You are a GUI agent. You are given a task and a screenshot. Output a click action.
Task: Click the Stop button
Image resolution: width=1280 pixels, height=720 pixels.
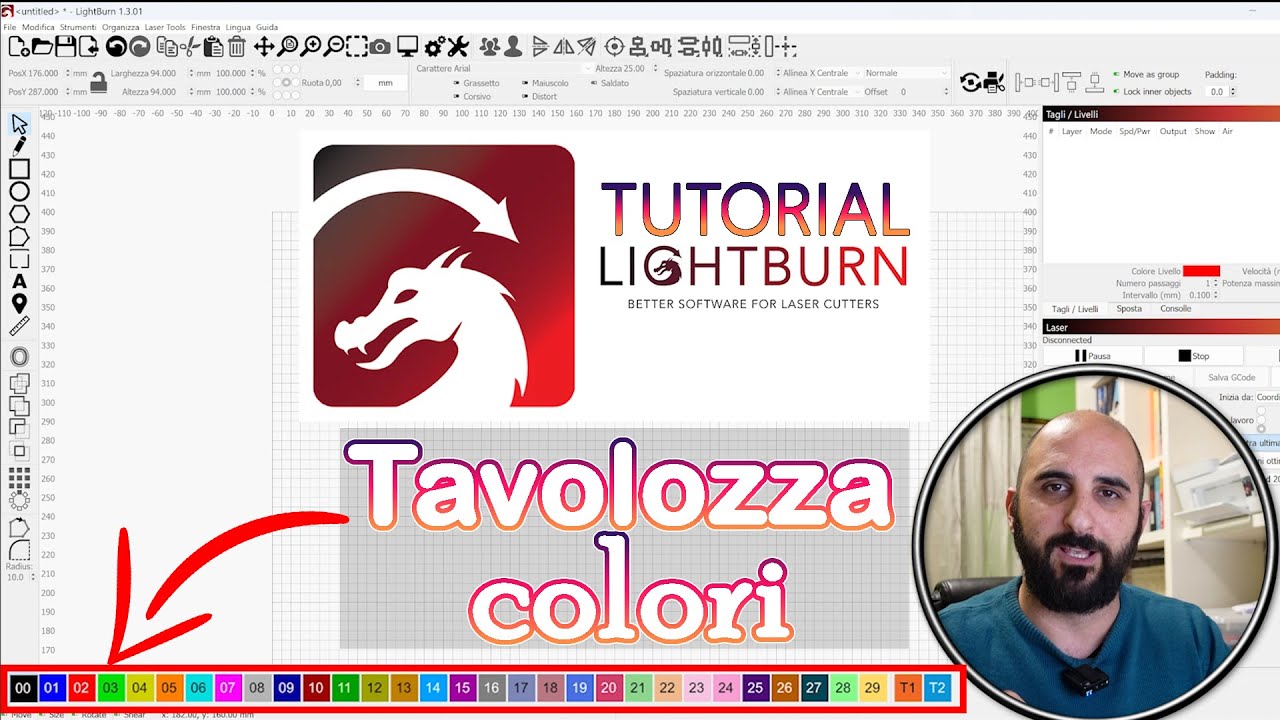click(x=1193, y=356)
